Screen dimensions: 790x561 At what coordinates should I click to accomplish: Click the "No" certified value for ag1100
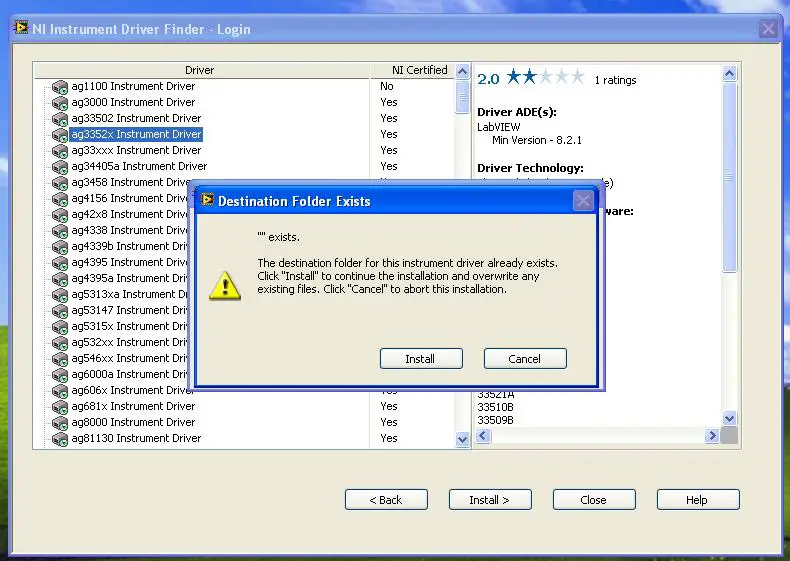pyautogui.click(x=387, y=86)
